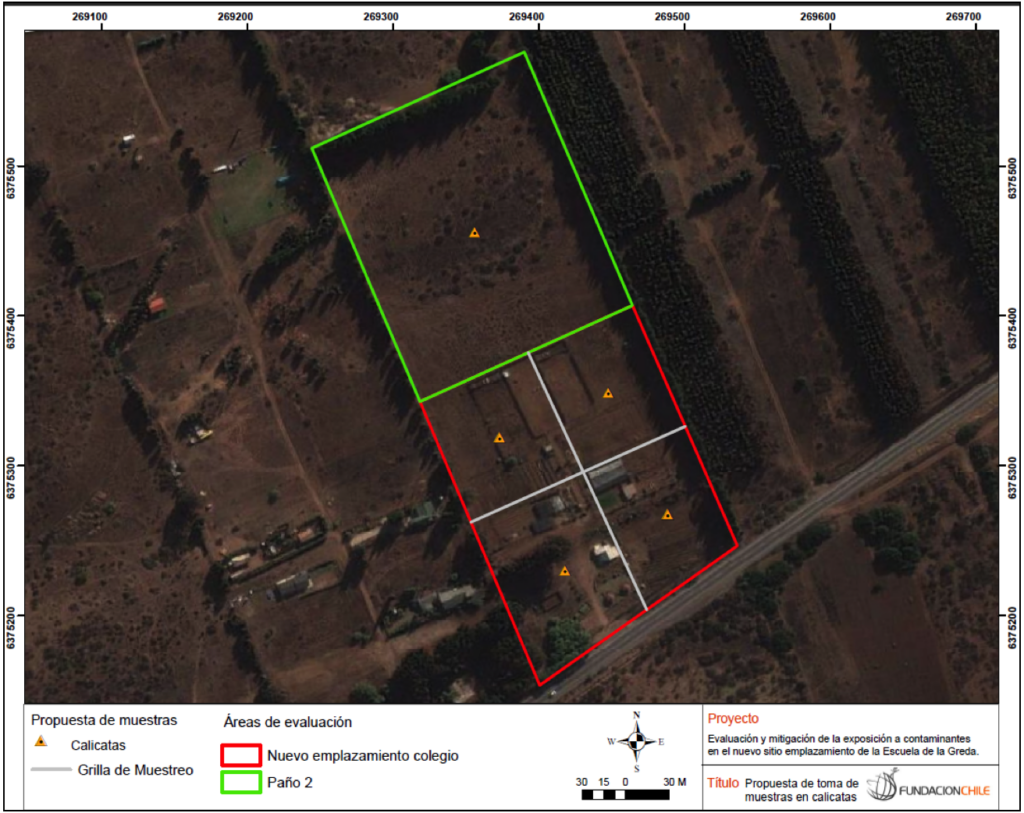
Task: Click the 269400 easting label on top axis
Action: point(527,17)
